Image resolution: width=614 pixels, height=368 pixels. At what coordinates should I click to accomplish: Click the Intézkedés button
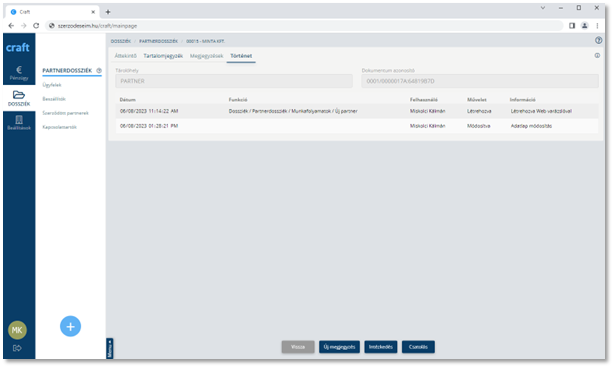pos(381,347)
